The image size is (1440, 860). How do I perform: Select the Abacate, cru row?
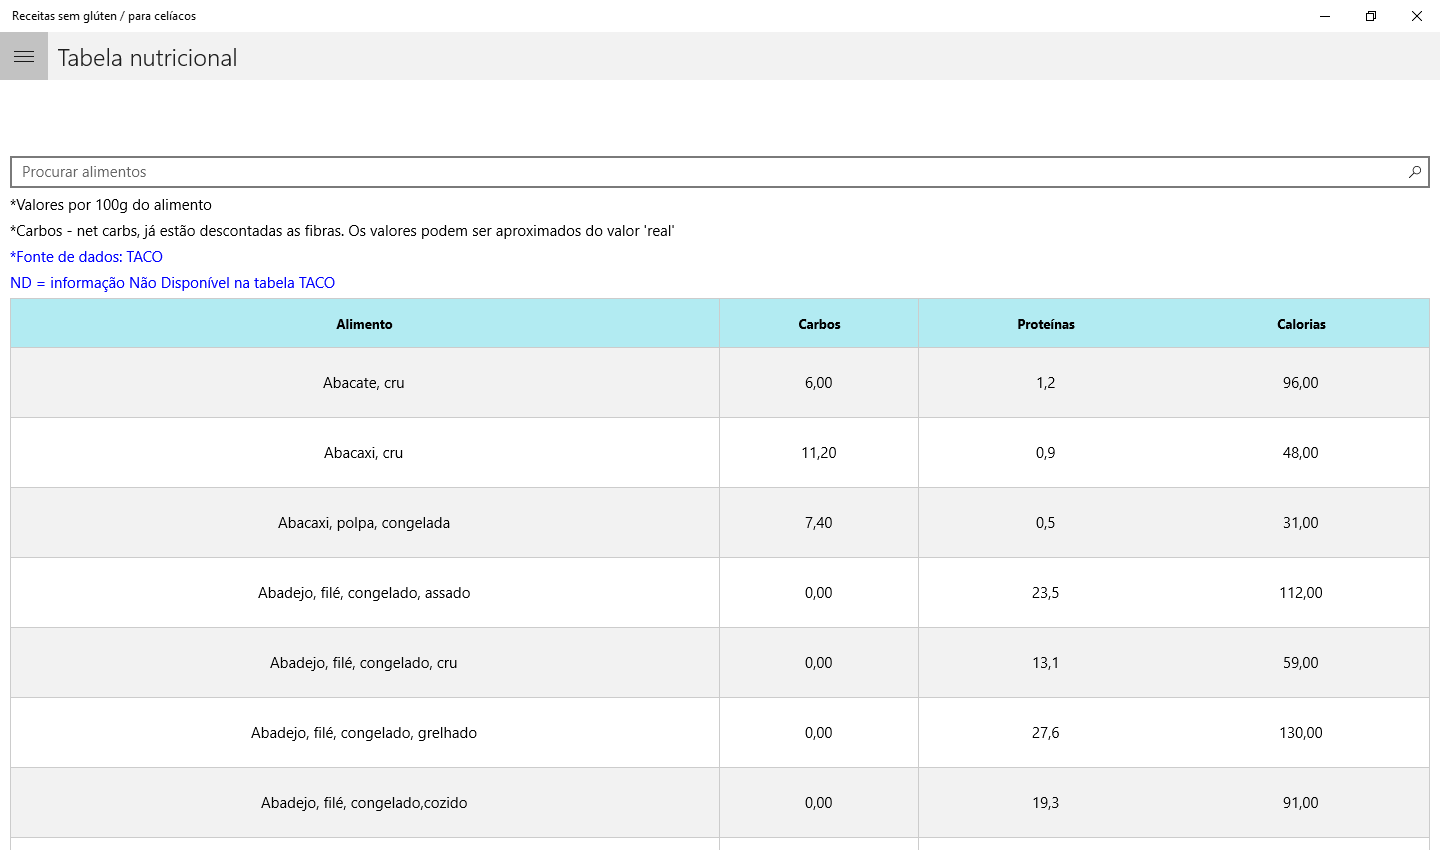pyautogui.click(x=364, y=383)
